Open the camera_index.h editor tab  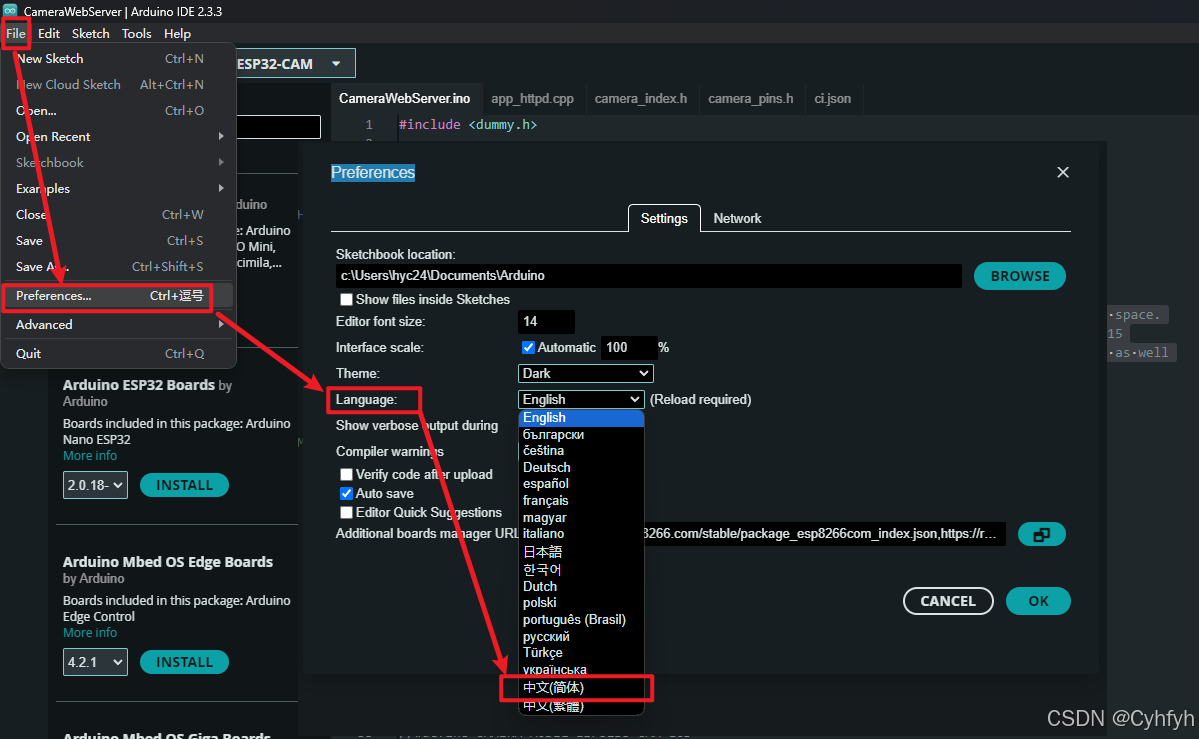pyautogui.click(x=641, y=99)
